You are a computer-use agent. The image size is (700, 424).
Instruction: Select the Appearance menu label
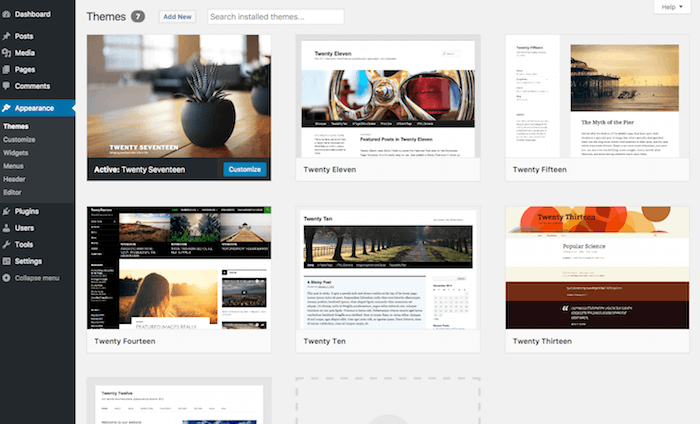click(34, 108)
